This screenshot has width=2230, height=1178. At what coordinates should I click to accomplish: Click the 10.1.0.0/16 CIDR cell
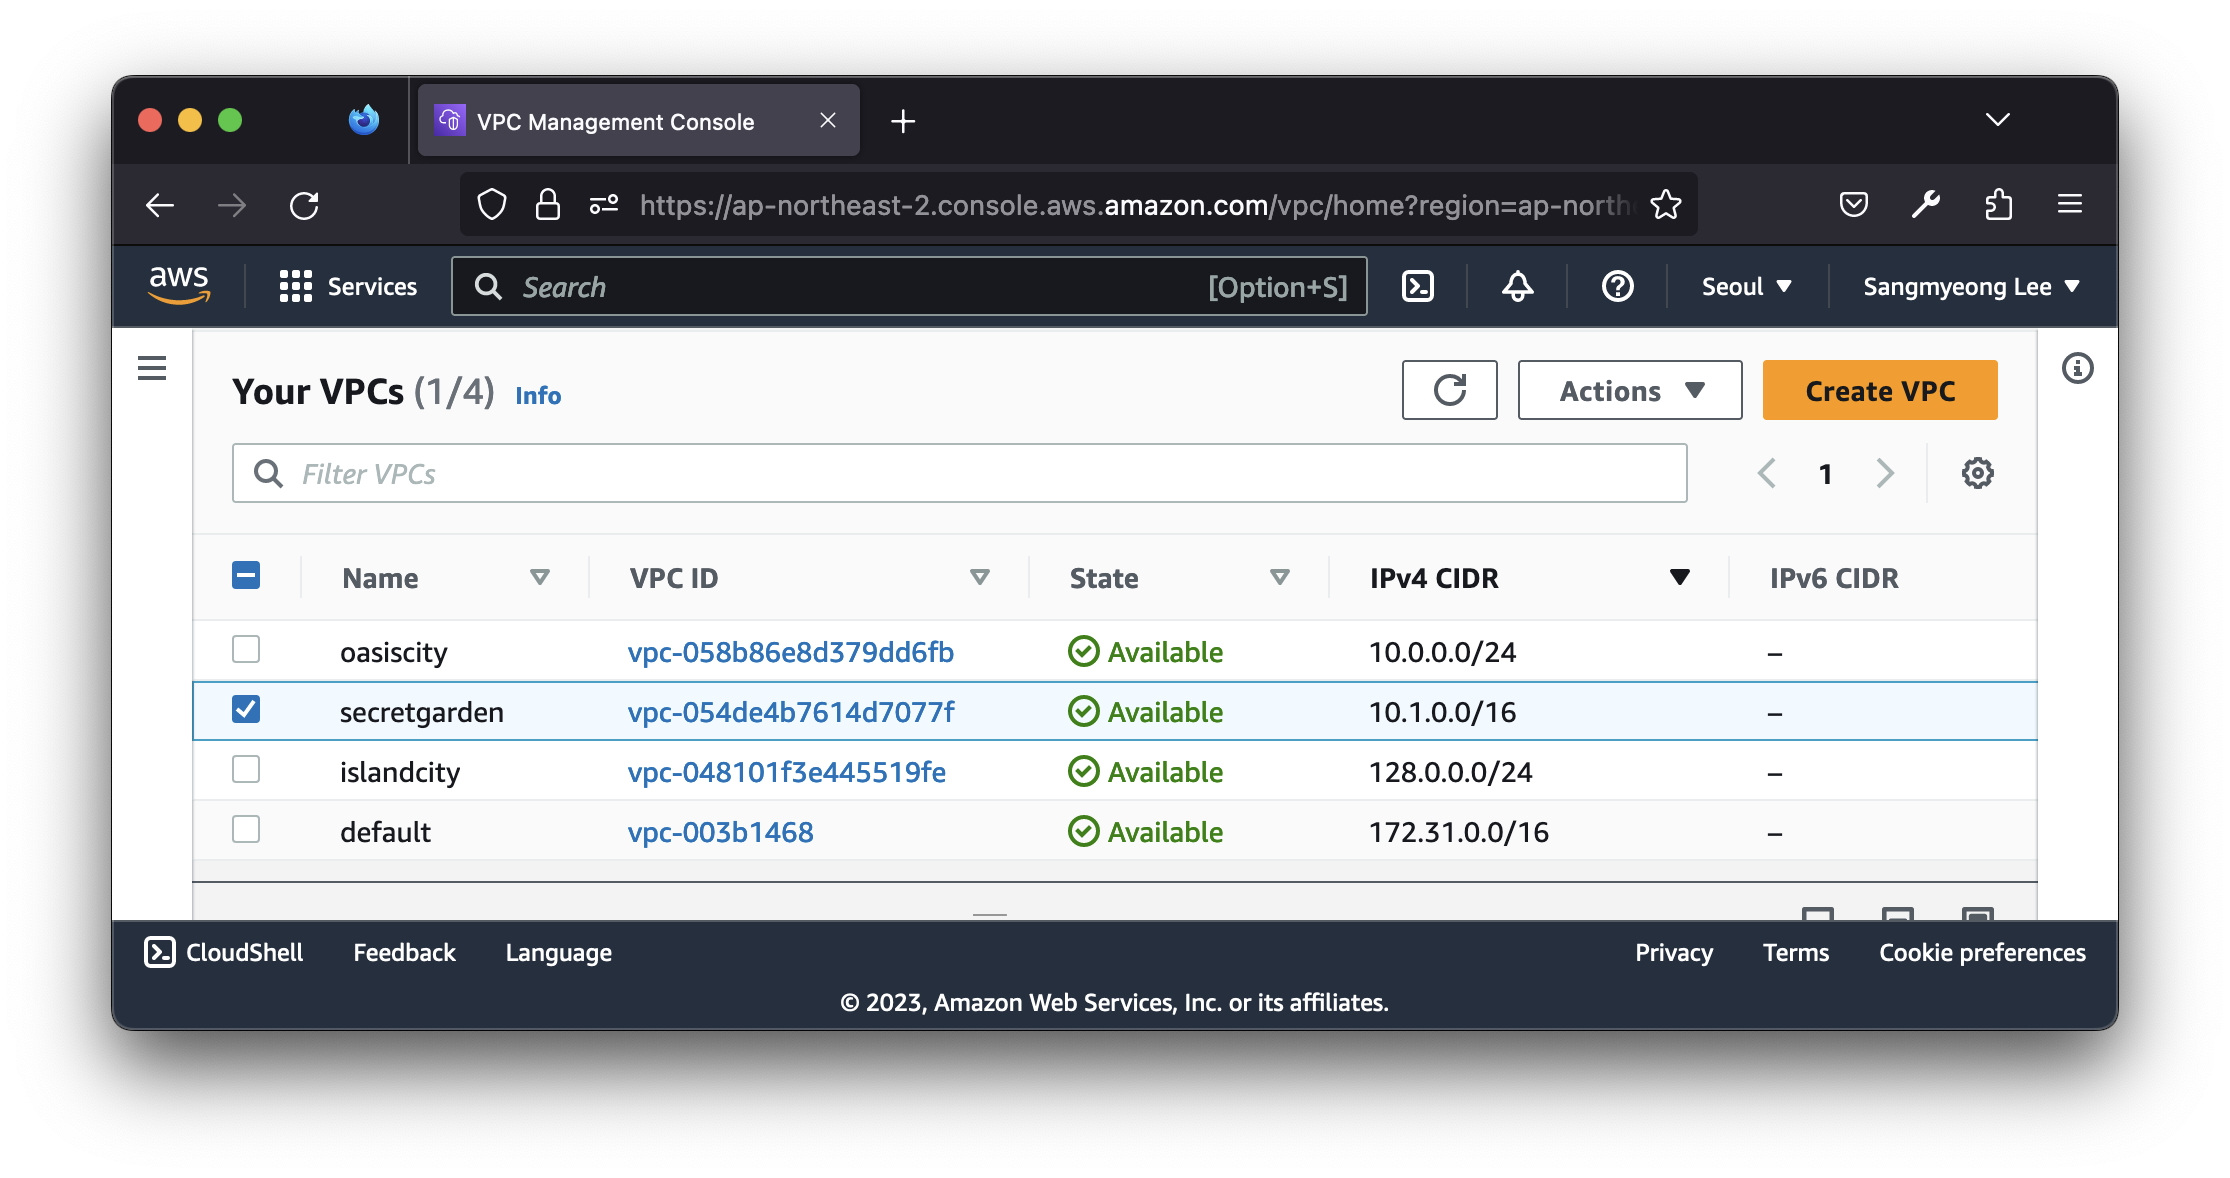tap(1442, 712)
